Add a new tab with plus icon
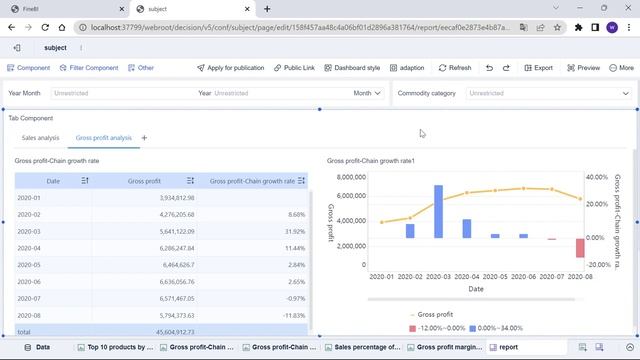640x360 pixels. pos(144,138)
